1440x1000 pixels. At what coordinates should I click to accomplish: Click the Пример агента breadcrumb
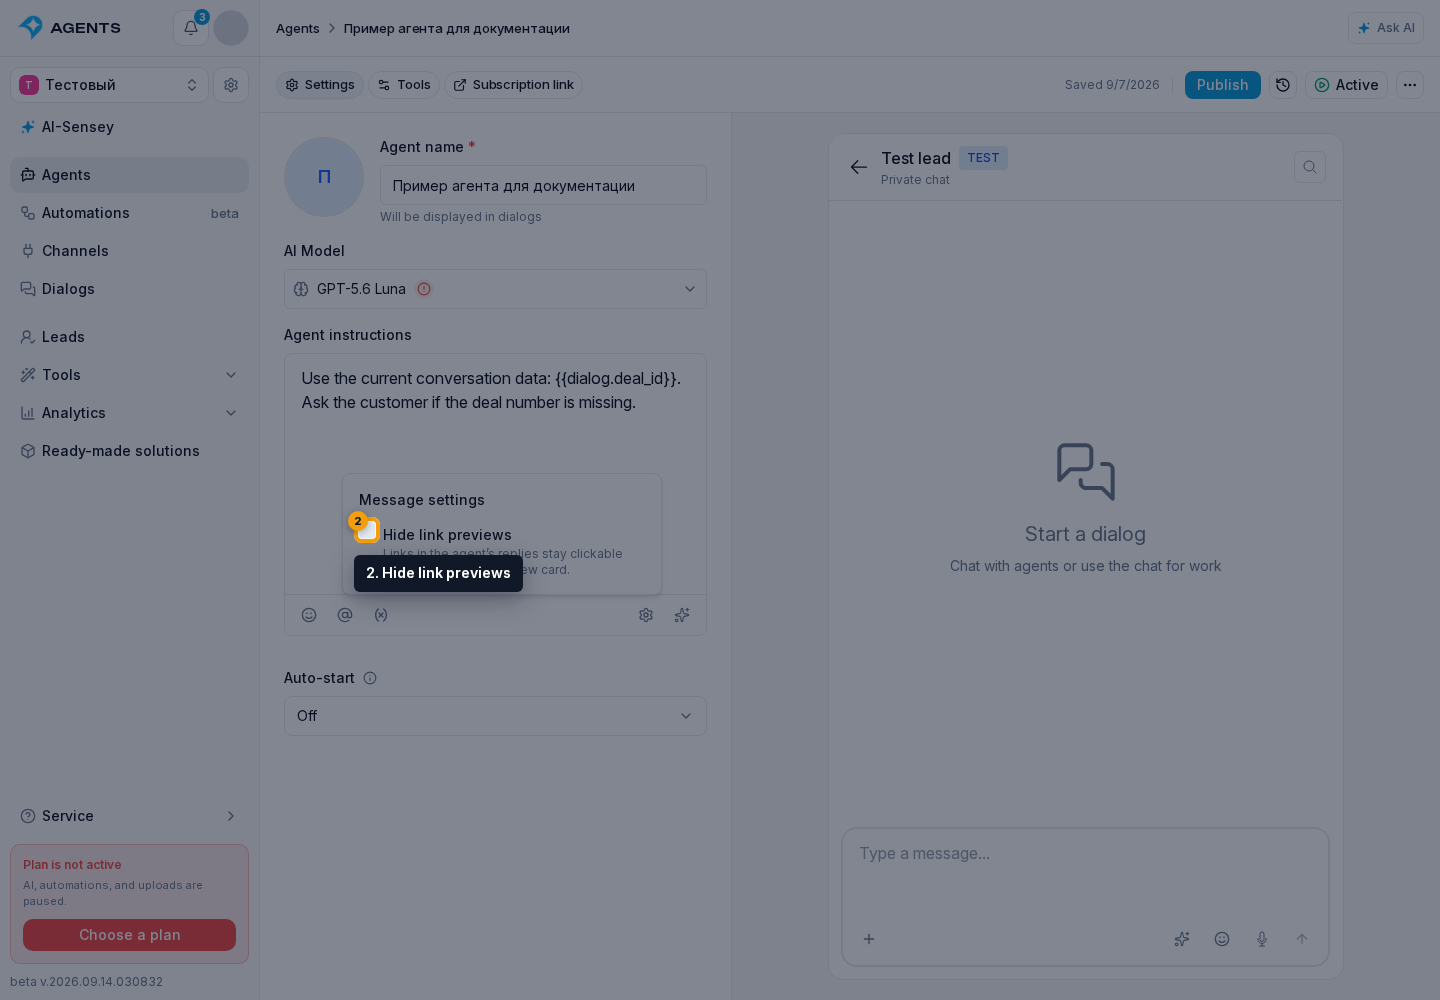click(x=457, y=28)
